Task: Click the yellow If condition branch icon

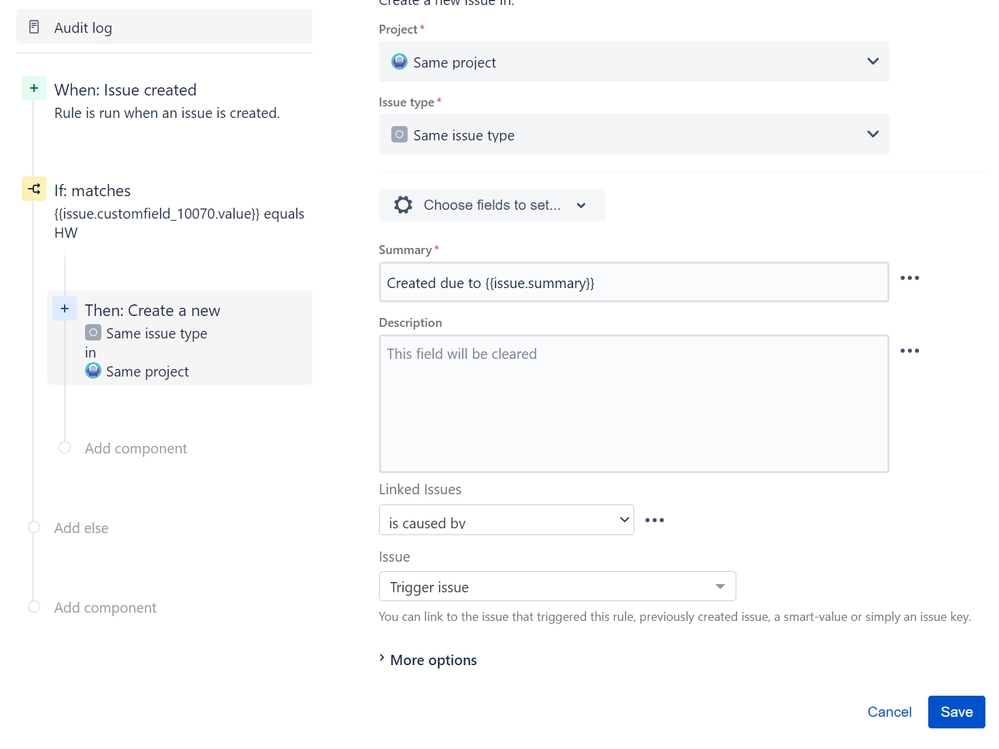Action: tap(34, 189)
